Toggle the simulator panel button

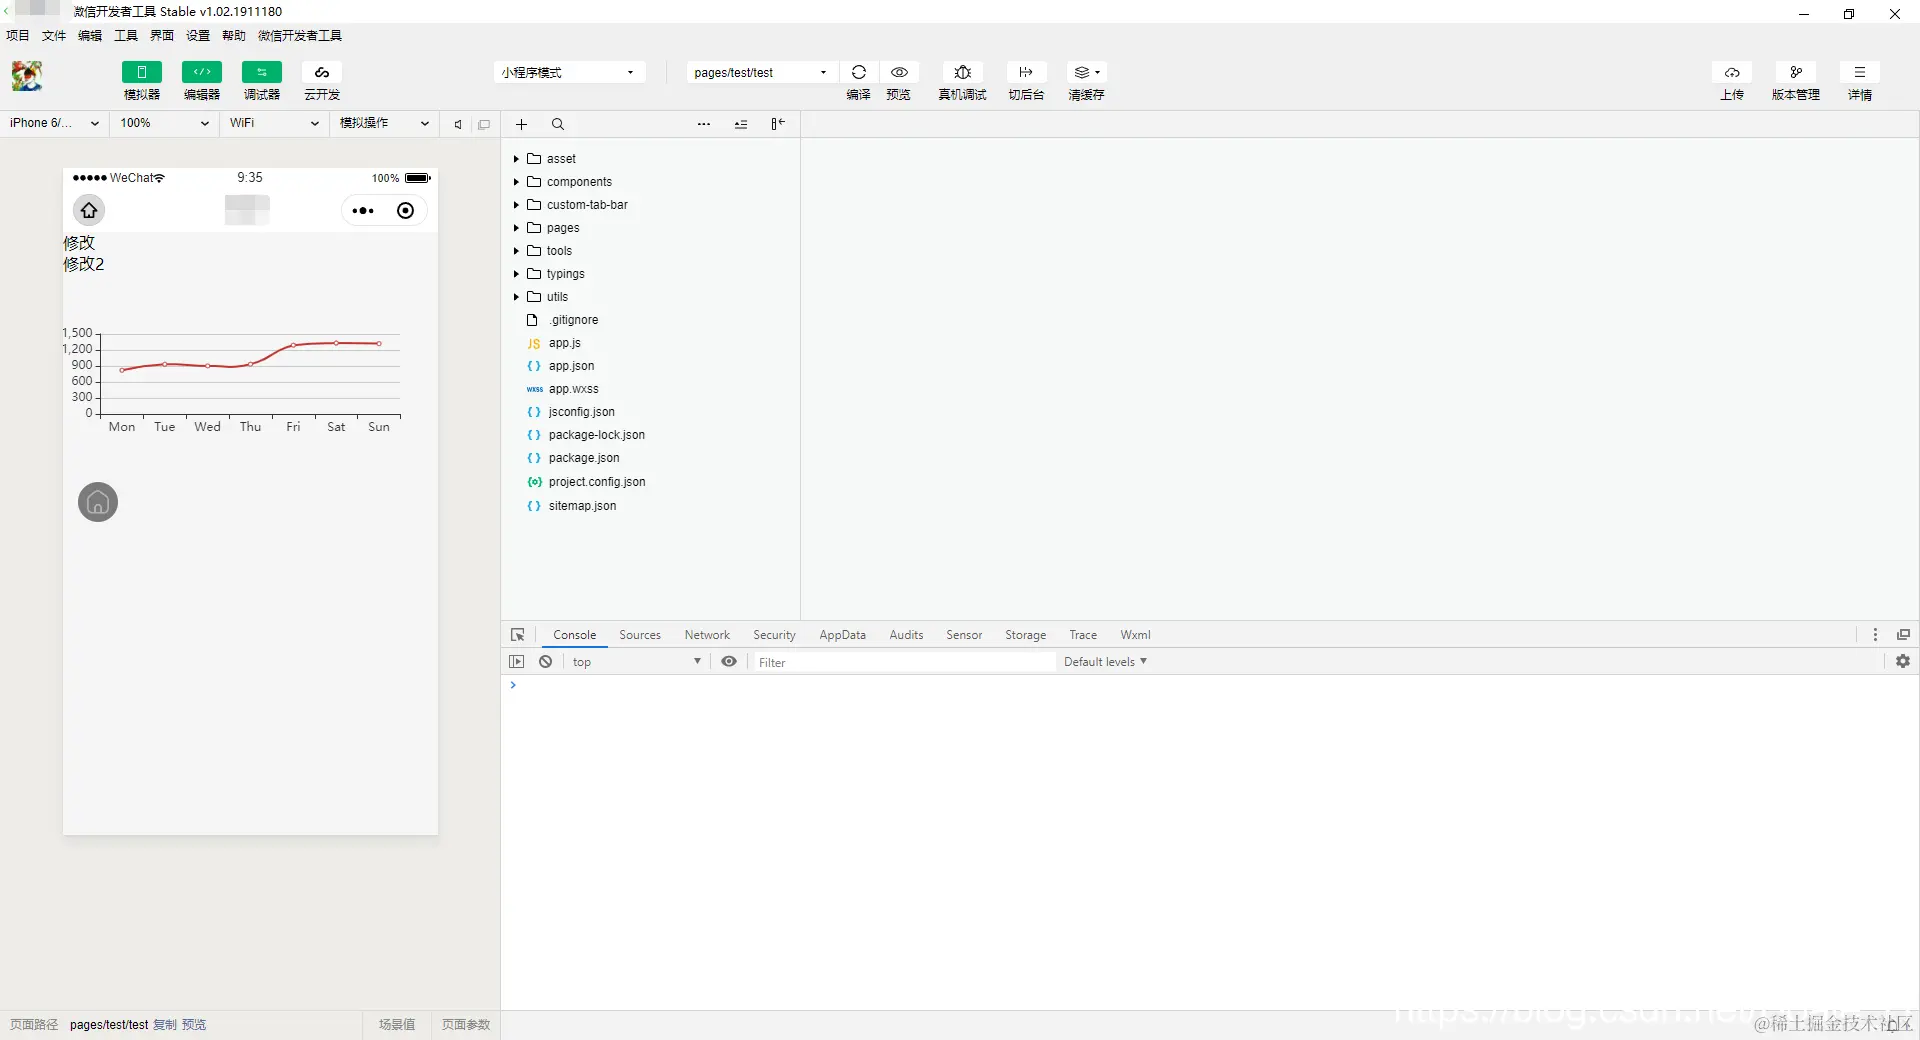[141, 72]
